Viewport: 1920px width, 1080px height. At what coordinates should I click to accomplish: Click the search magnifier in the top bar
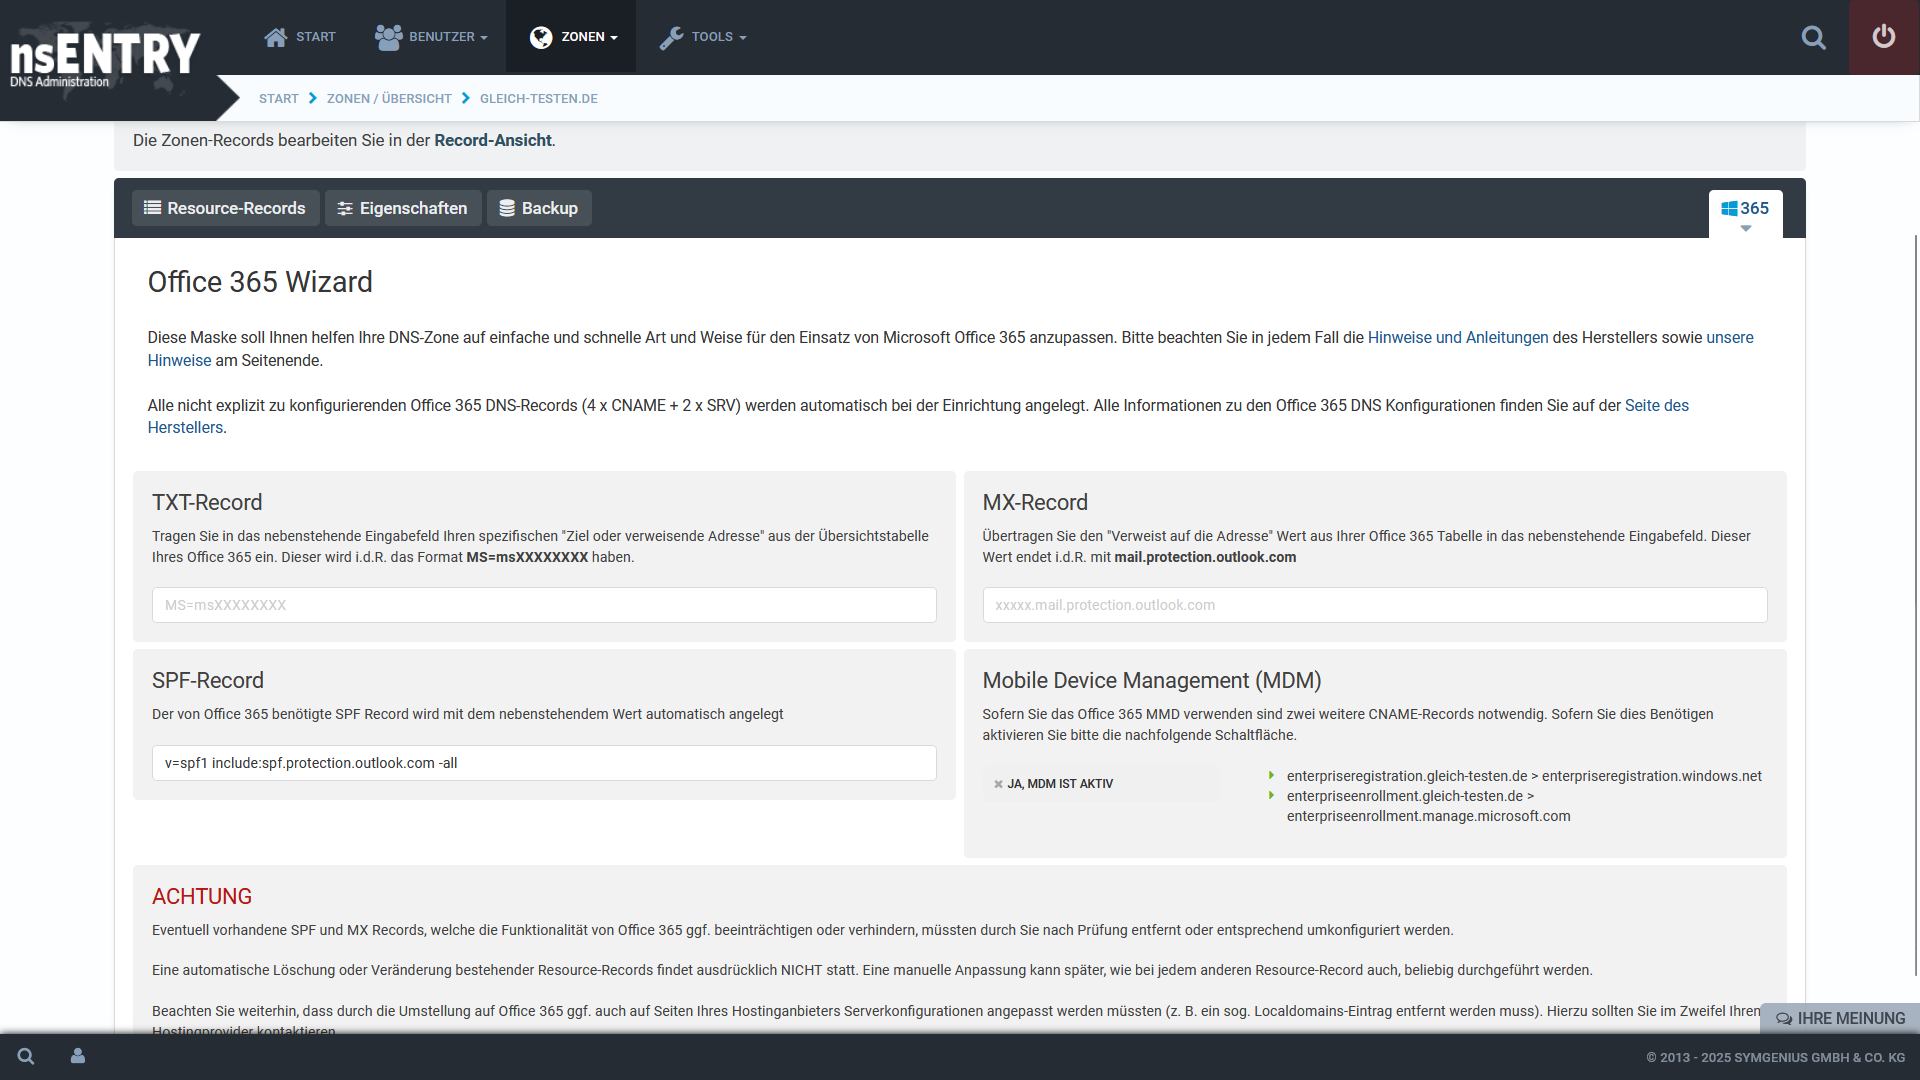pos(1814,37)
